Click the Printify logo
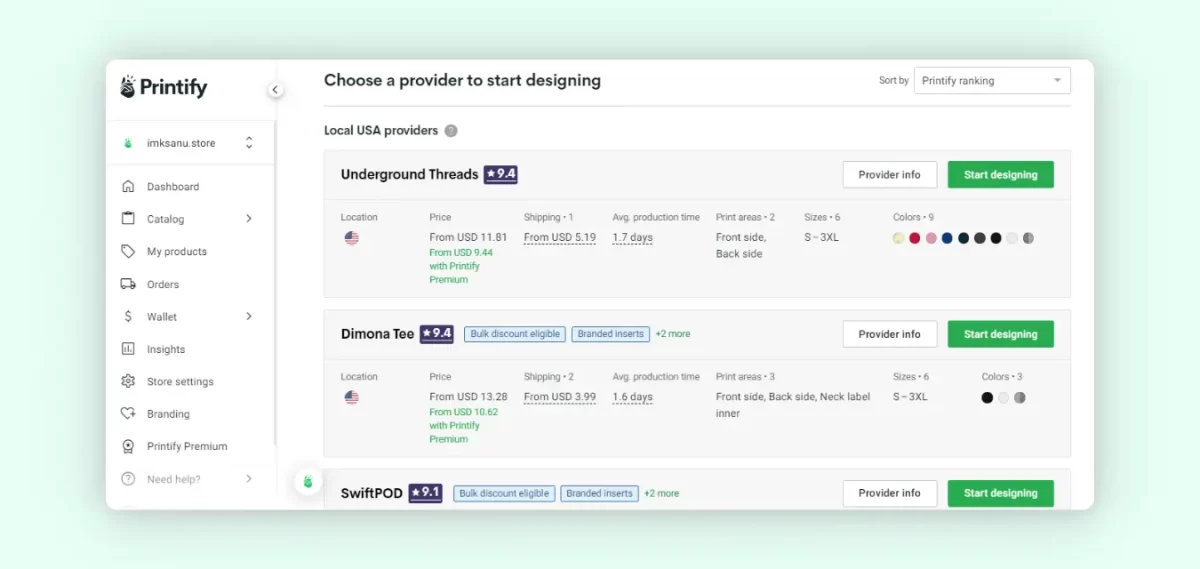1200x569 pixels. pos(163,88)
